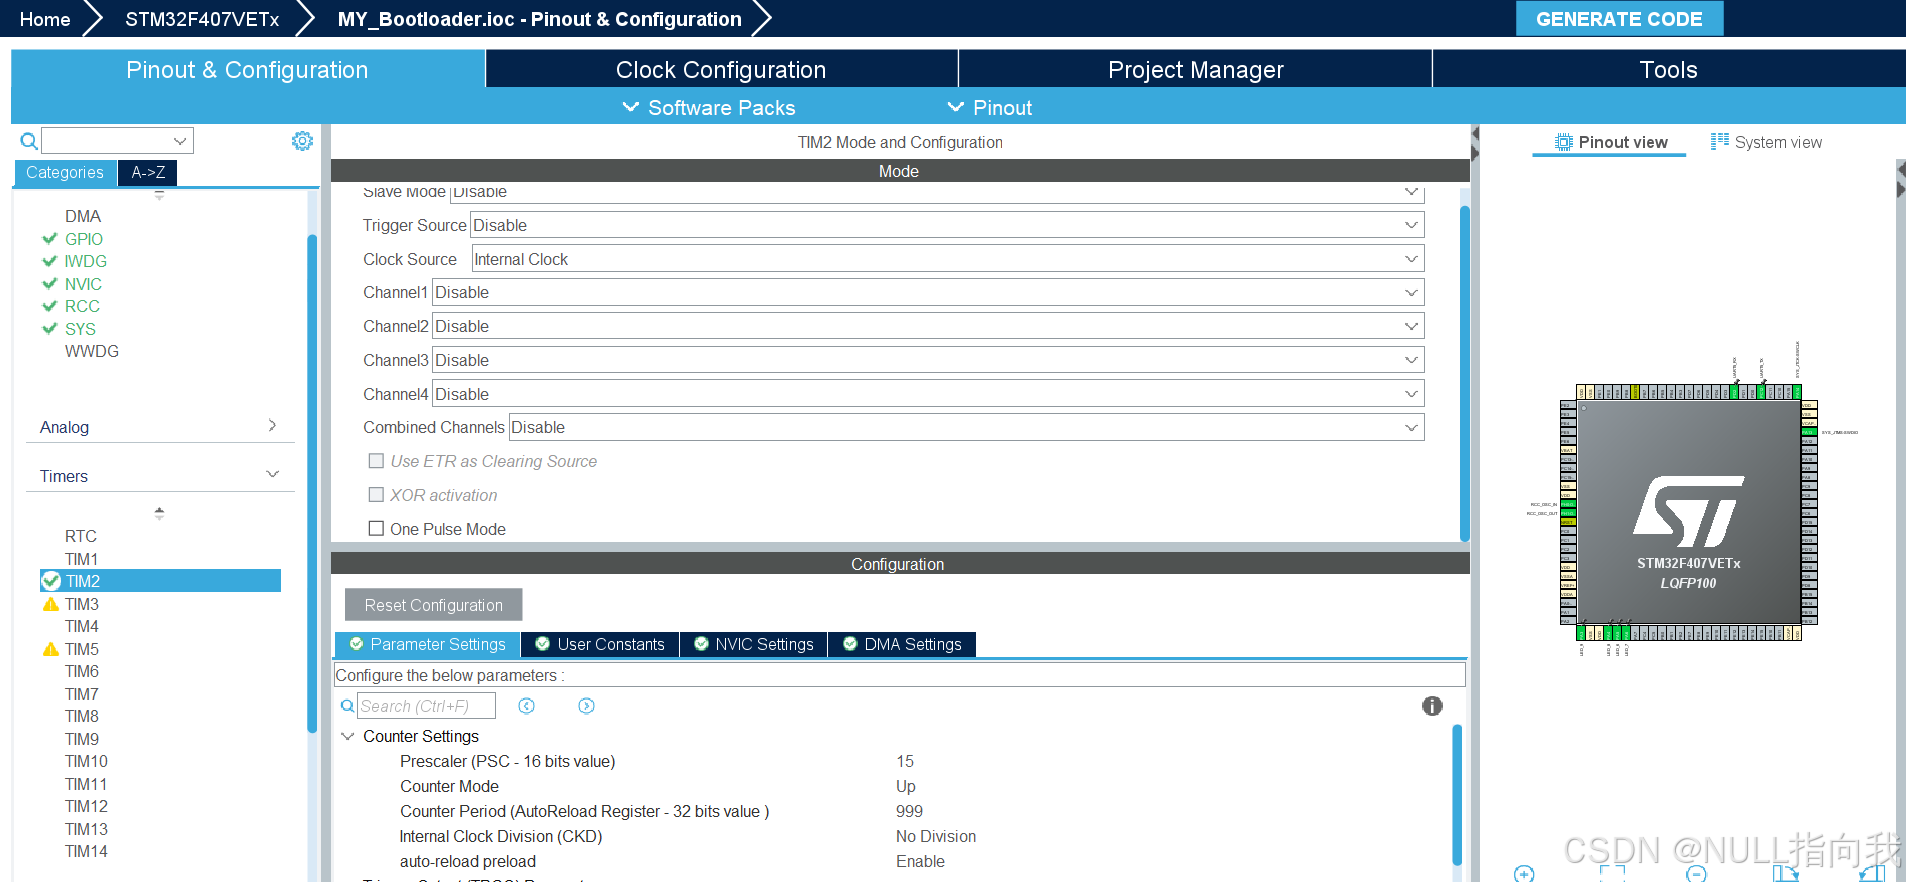The width and height of the screenshot is (1906, 882).
Task: Select the Categories tab
Action: pyautogui.click(x=65, y=172)
